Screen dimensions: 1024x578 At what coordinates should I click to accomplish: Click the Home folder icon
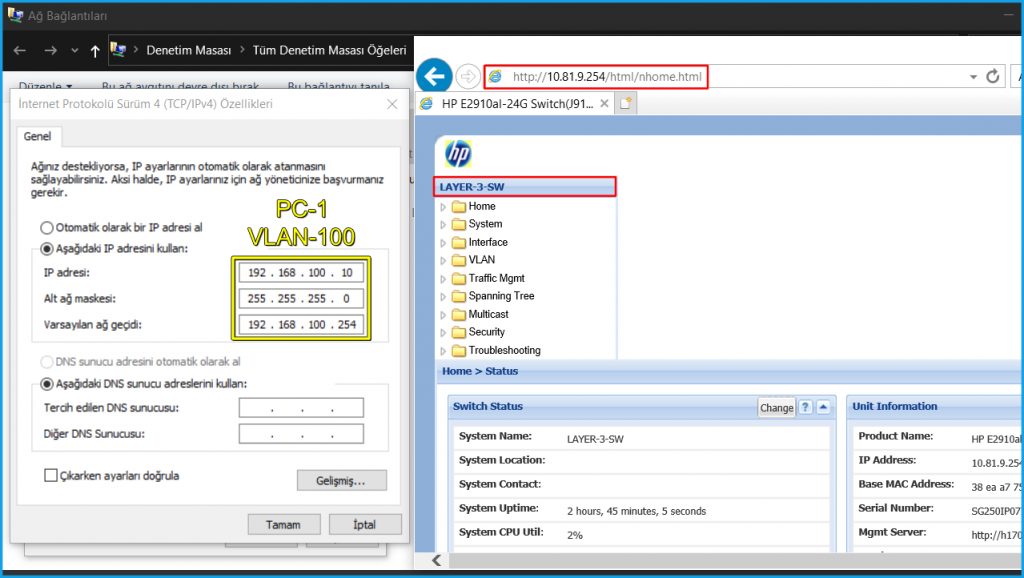click(x=459, y=206)
